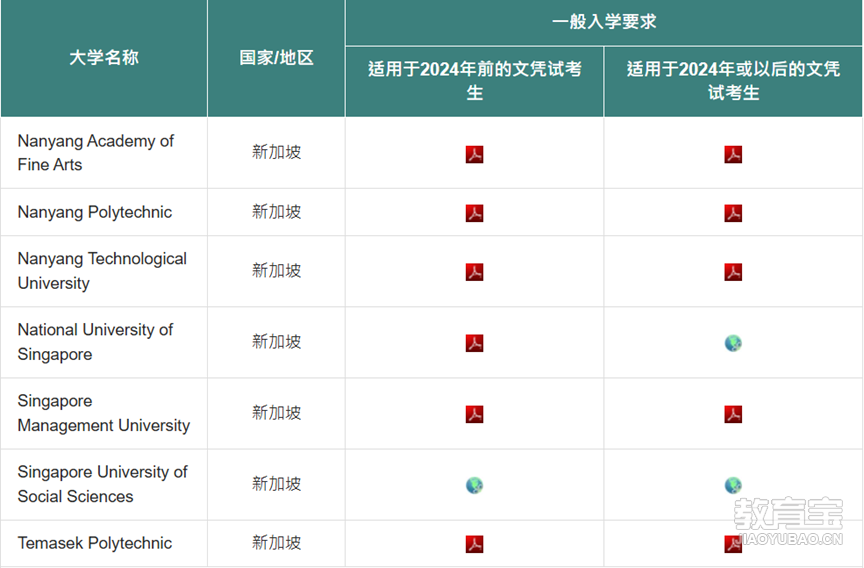Click 新加坡 in the Nanyang Polytechnic row
This screenshot has width=864, height=568.
point(277,212)
